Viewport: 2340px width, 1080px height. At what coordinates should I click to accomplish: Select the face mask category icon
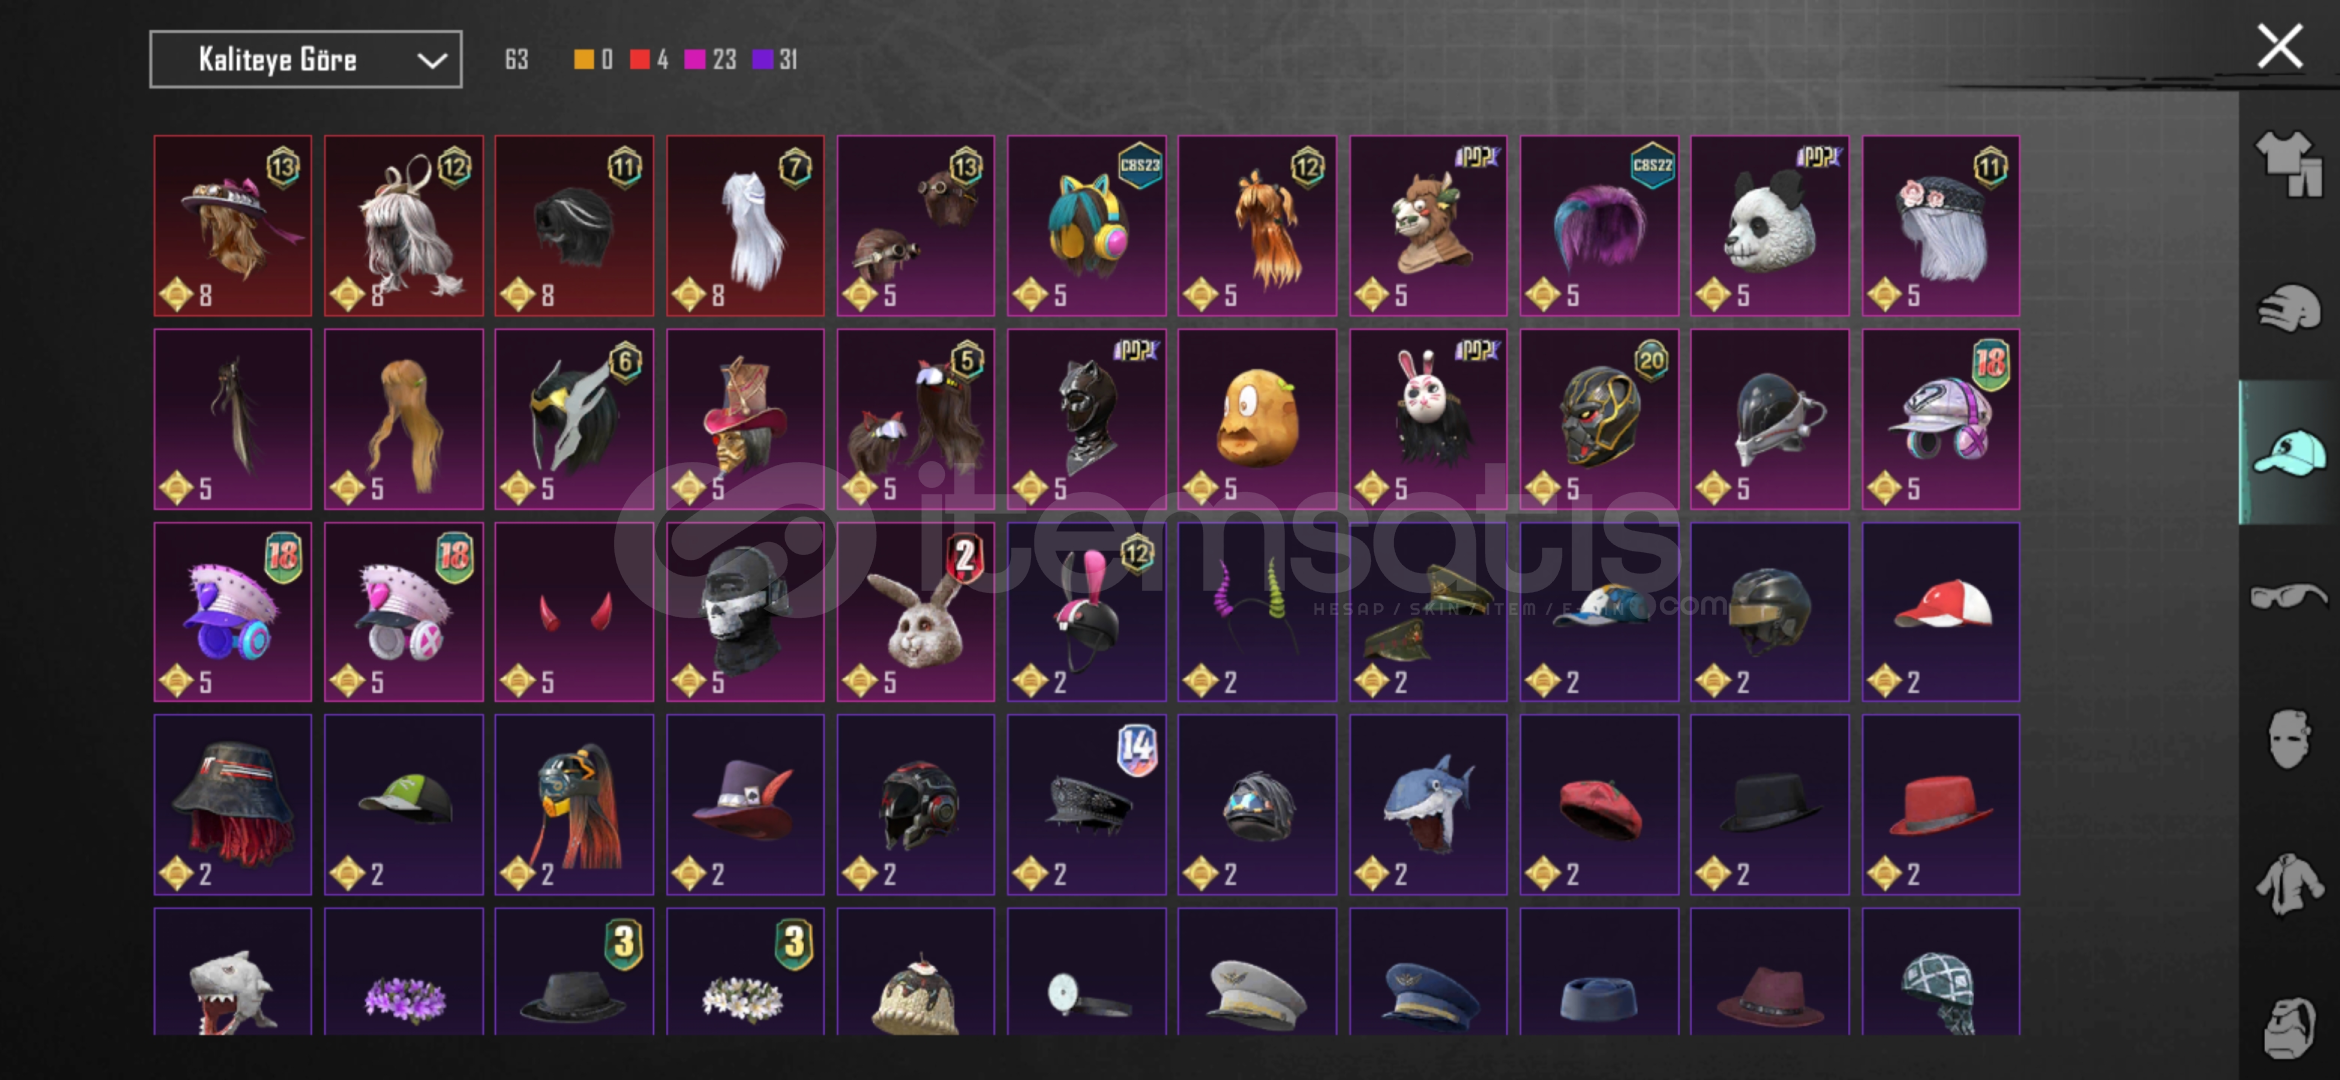click(2288, 739)
